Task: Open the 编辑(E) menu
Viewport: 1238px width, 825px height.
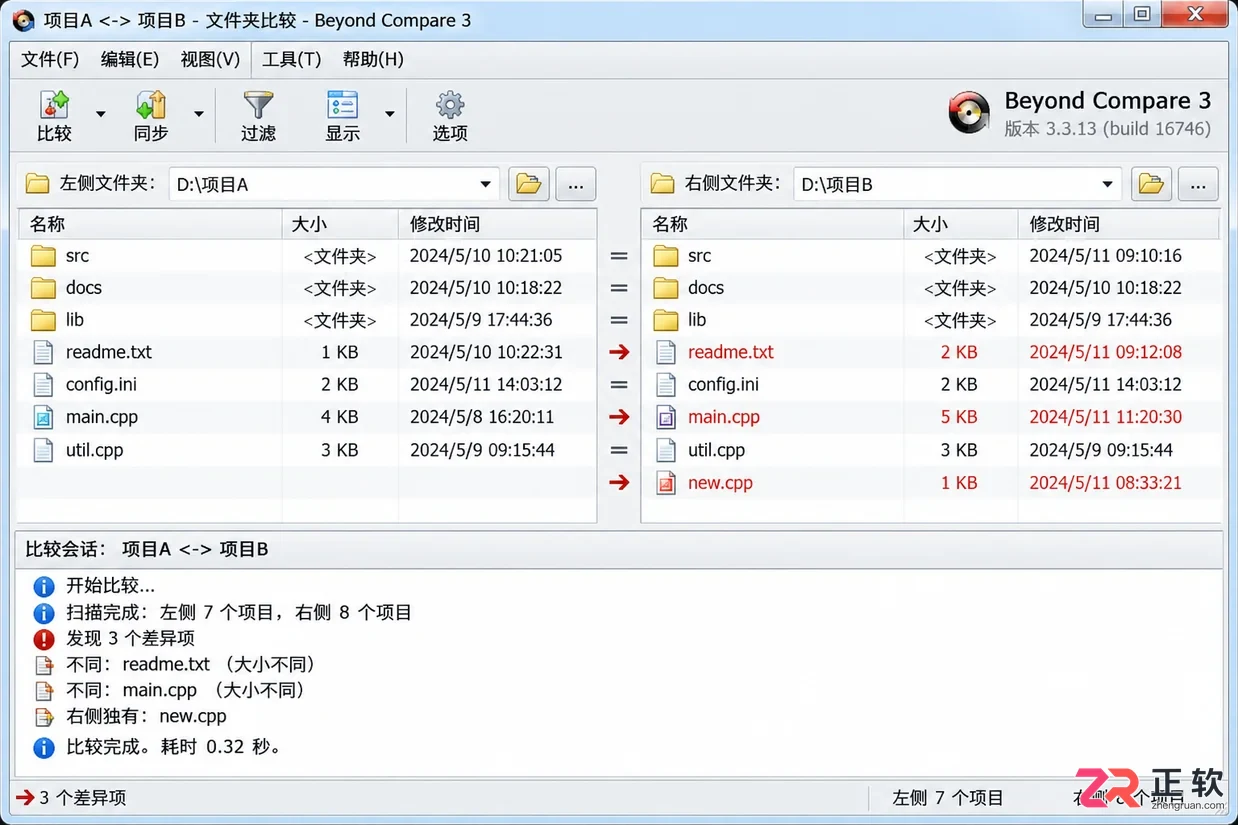Action: click(130, 59)
